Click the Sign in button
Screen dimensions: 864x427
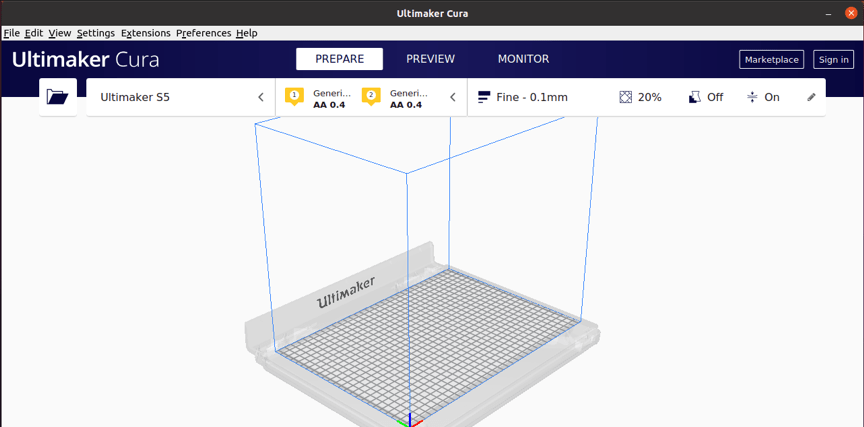[834, 60]
